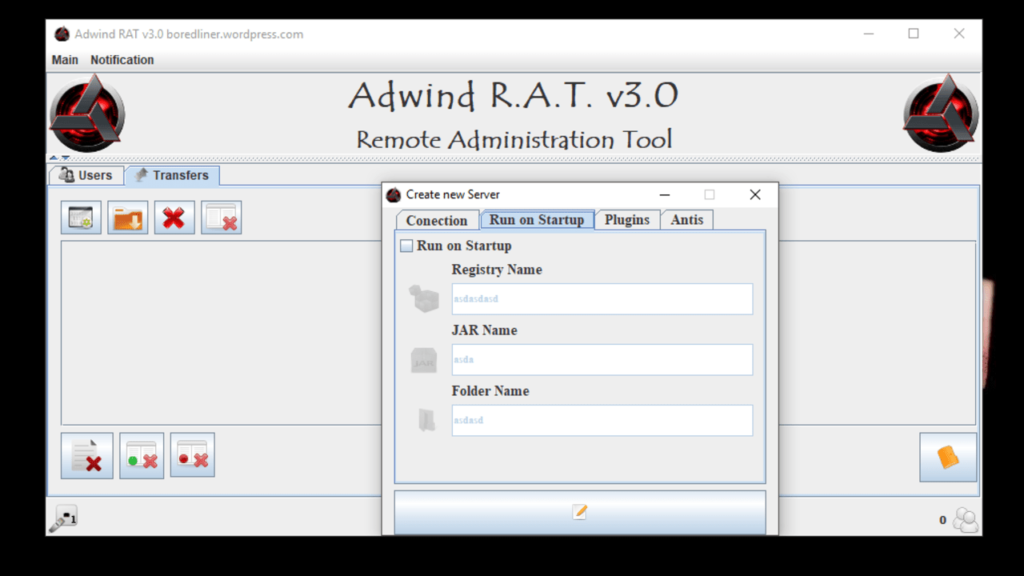The image size is (1024, 576).
Task: Open the Antis tab
Action: coord(687,219)
